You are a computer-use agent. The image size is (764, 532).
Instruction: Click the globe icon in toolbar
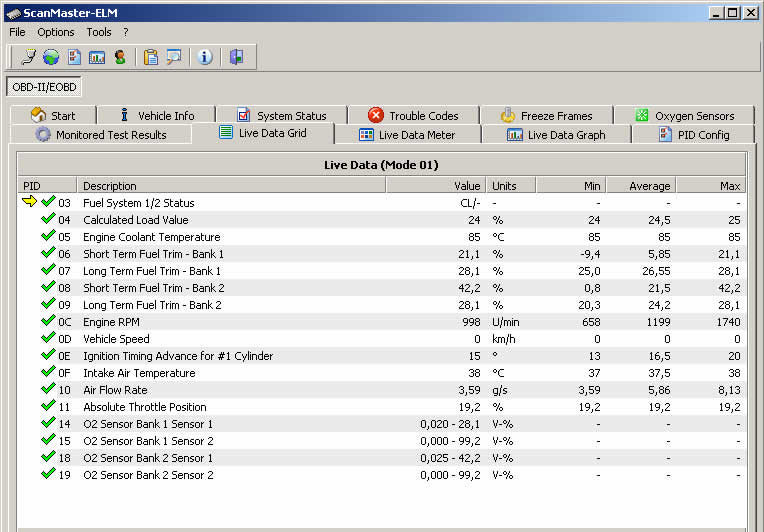pos(51,57)
